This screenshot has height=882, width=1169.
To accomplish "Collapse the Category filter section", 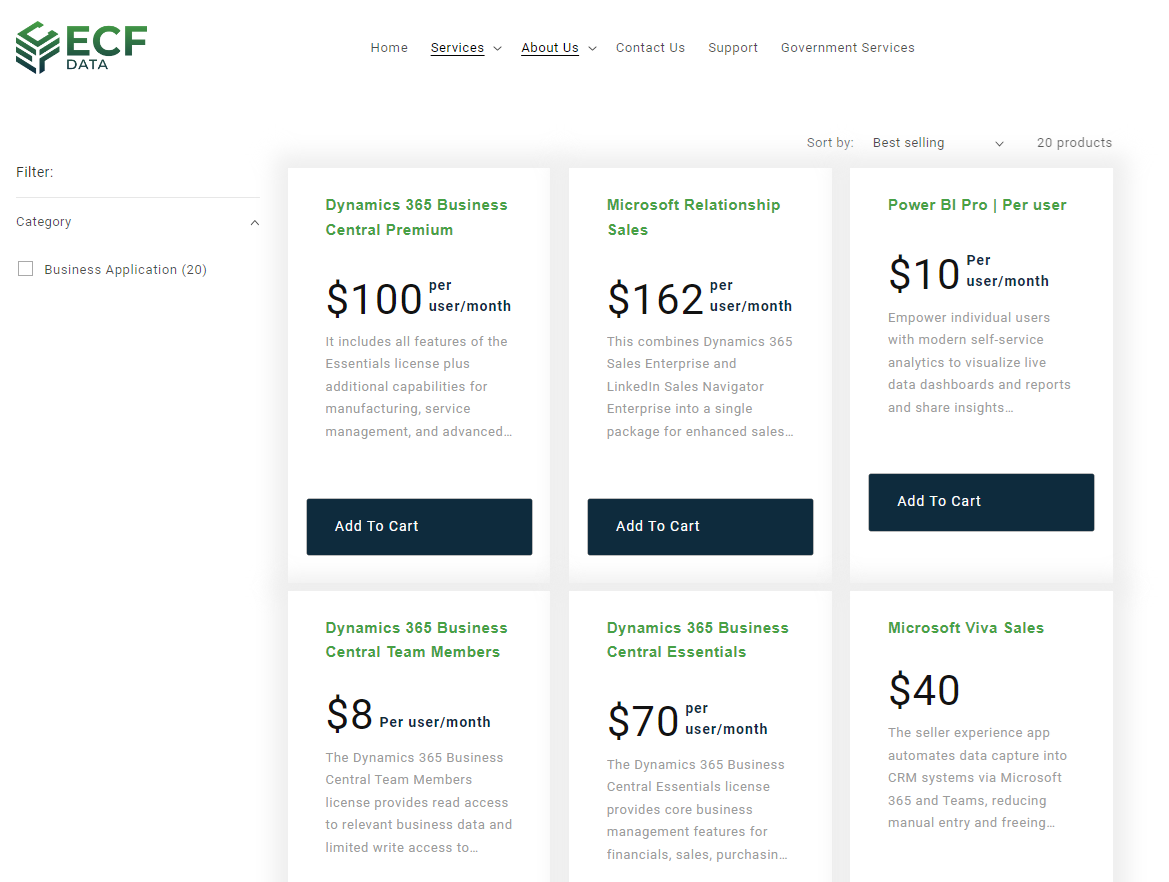I will coord(254,222).
